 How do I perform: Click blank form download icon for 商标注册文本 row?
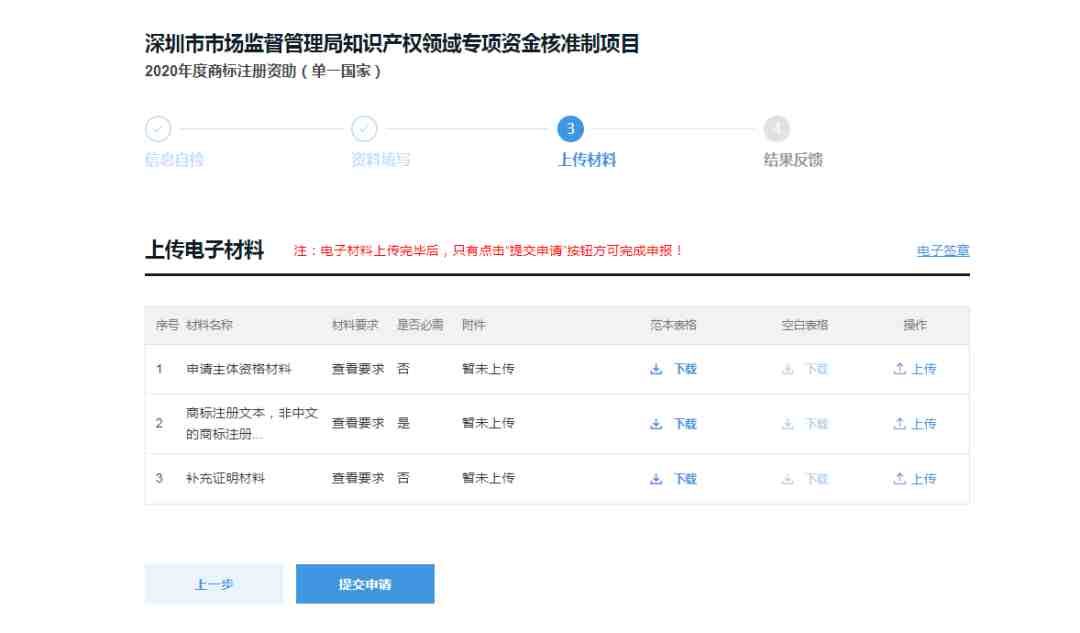point(788,424)
